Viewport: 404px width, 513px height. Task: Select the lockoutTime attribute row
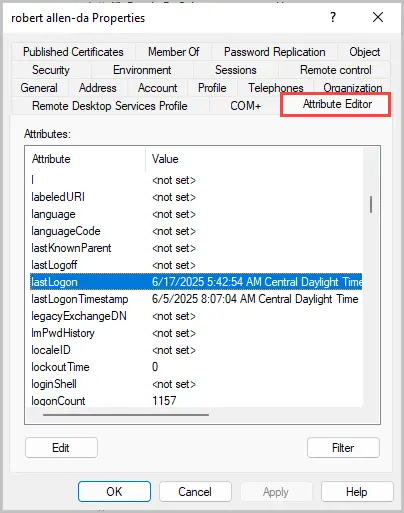[x=196, y=367]
